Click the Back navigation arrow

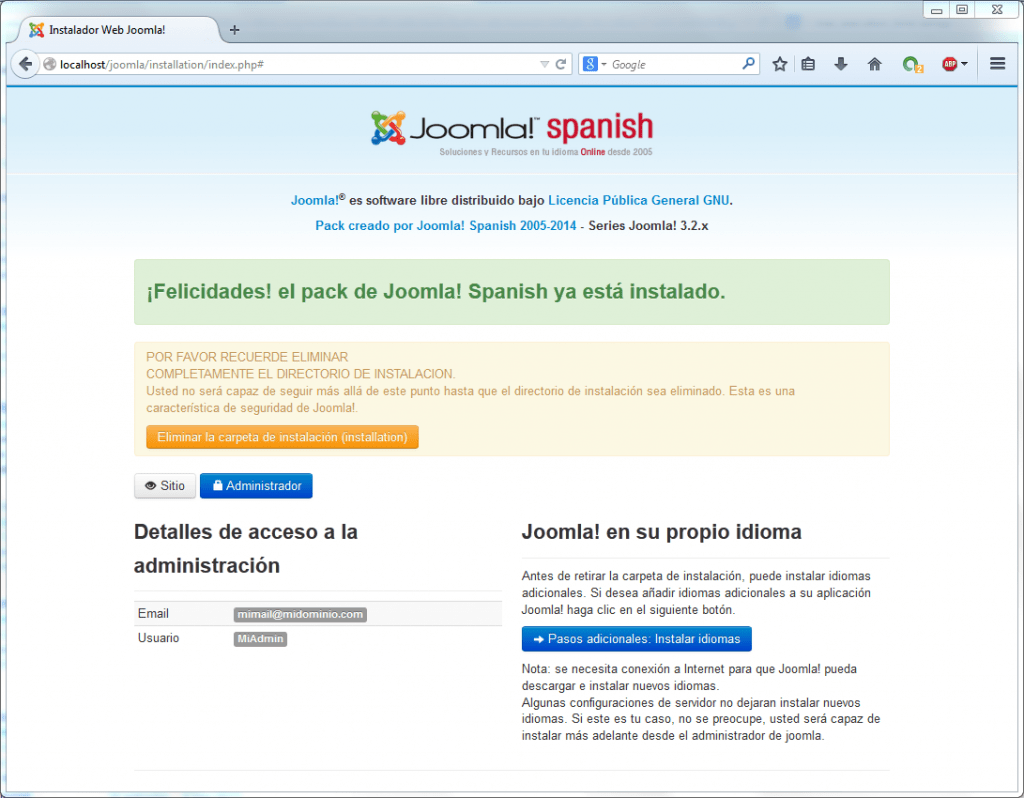tap(26, 63)
